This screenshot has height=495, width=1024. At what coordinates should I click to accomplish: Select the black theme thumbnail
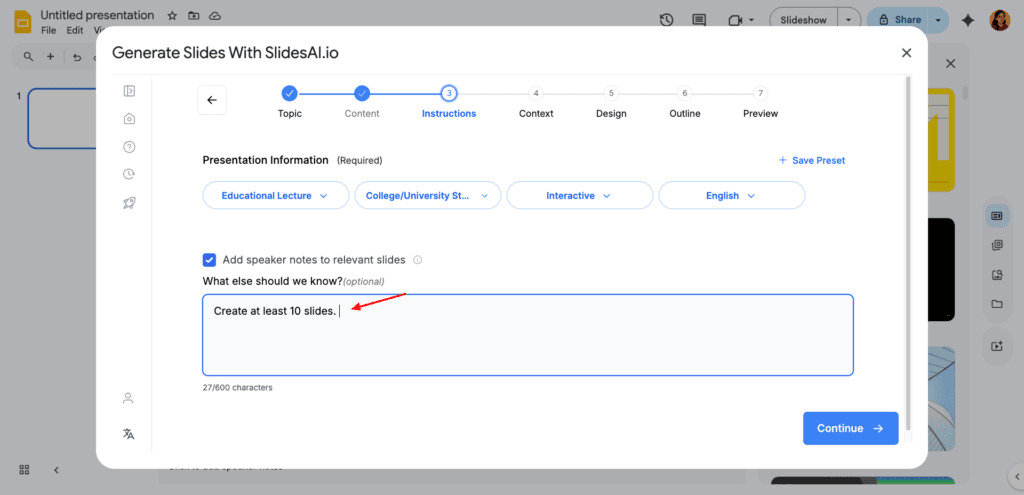[x=941, y=270]
